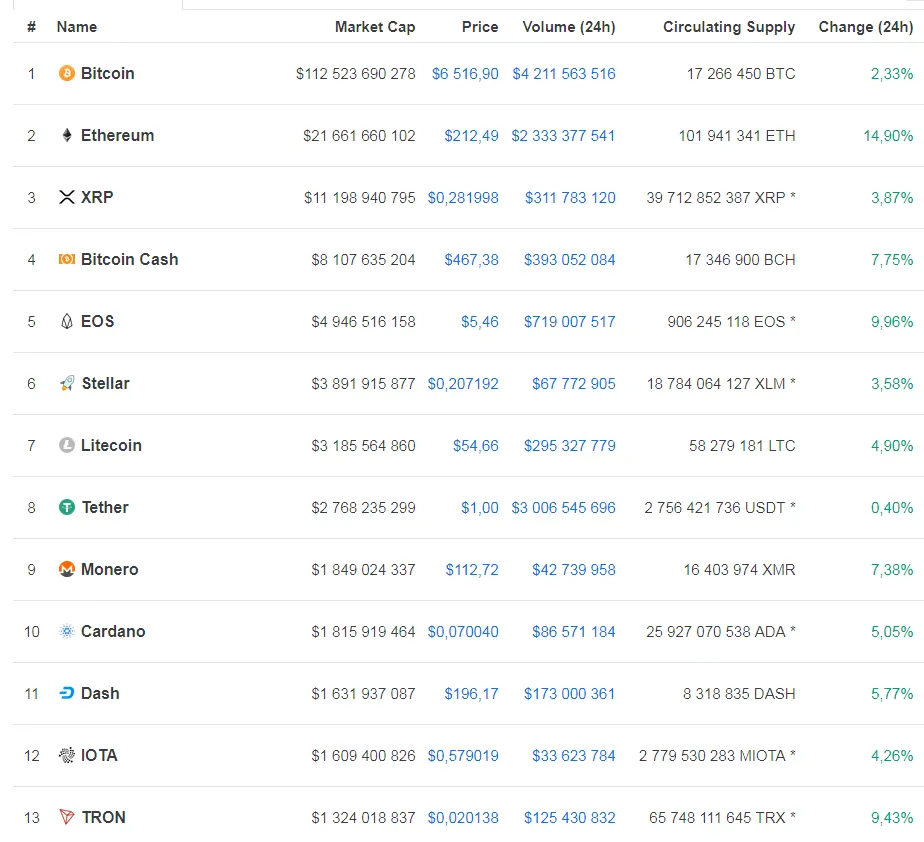Click Dash price $196,17
Image resolution: width=924 pixels, height=842 pixels.
point(471,694)
